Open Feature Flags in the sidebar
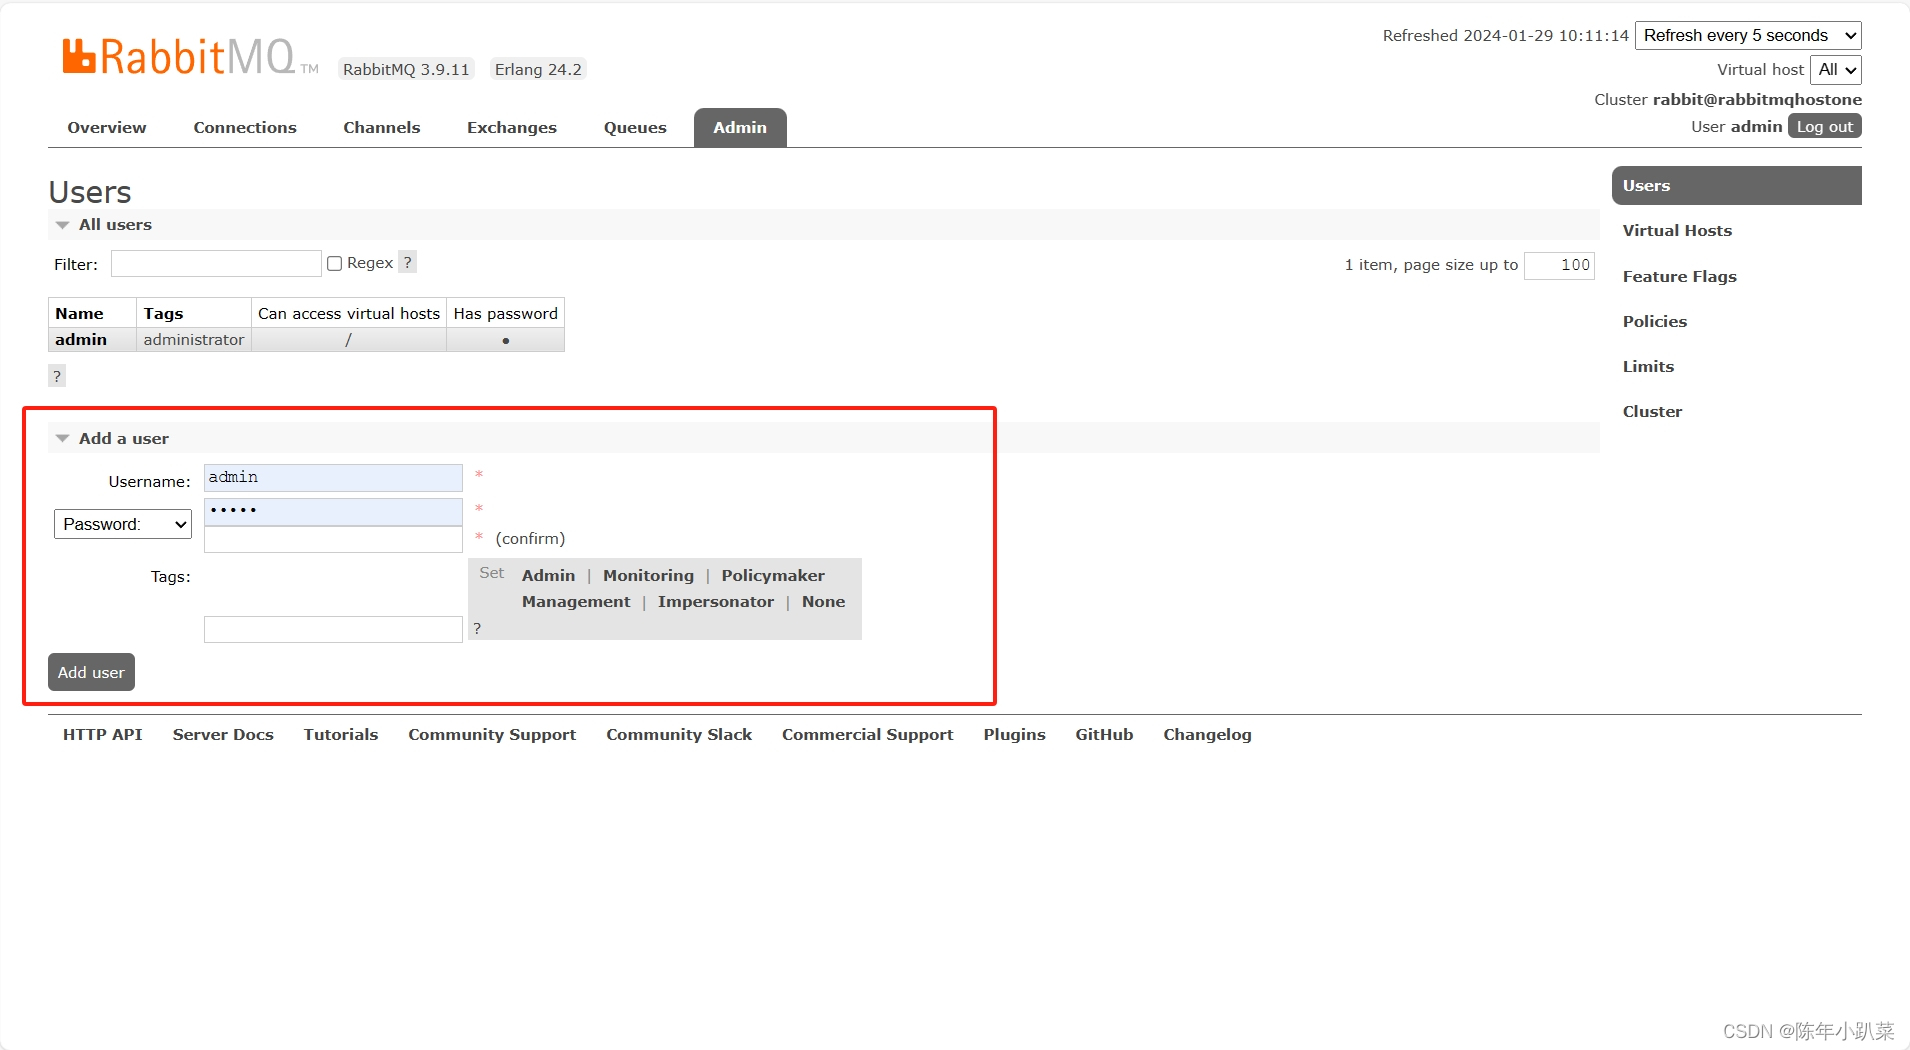This screenshot has height=1050, width=1910. pos(1679,277)
